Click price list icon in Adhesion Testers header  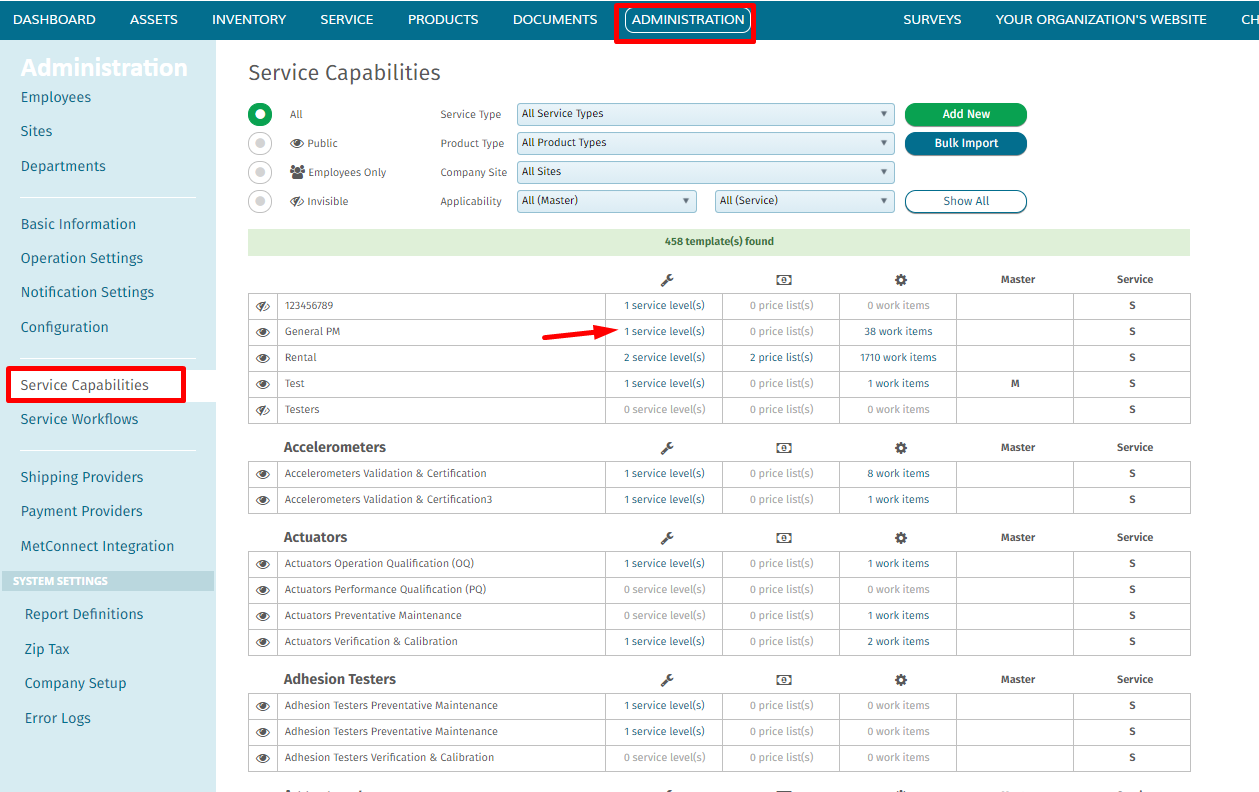(784, 680)
